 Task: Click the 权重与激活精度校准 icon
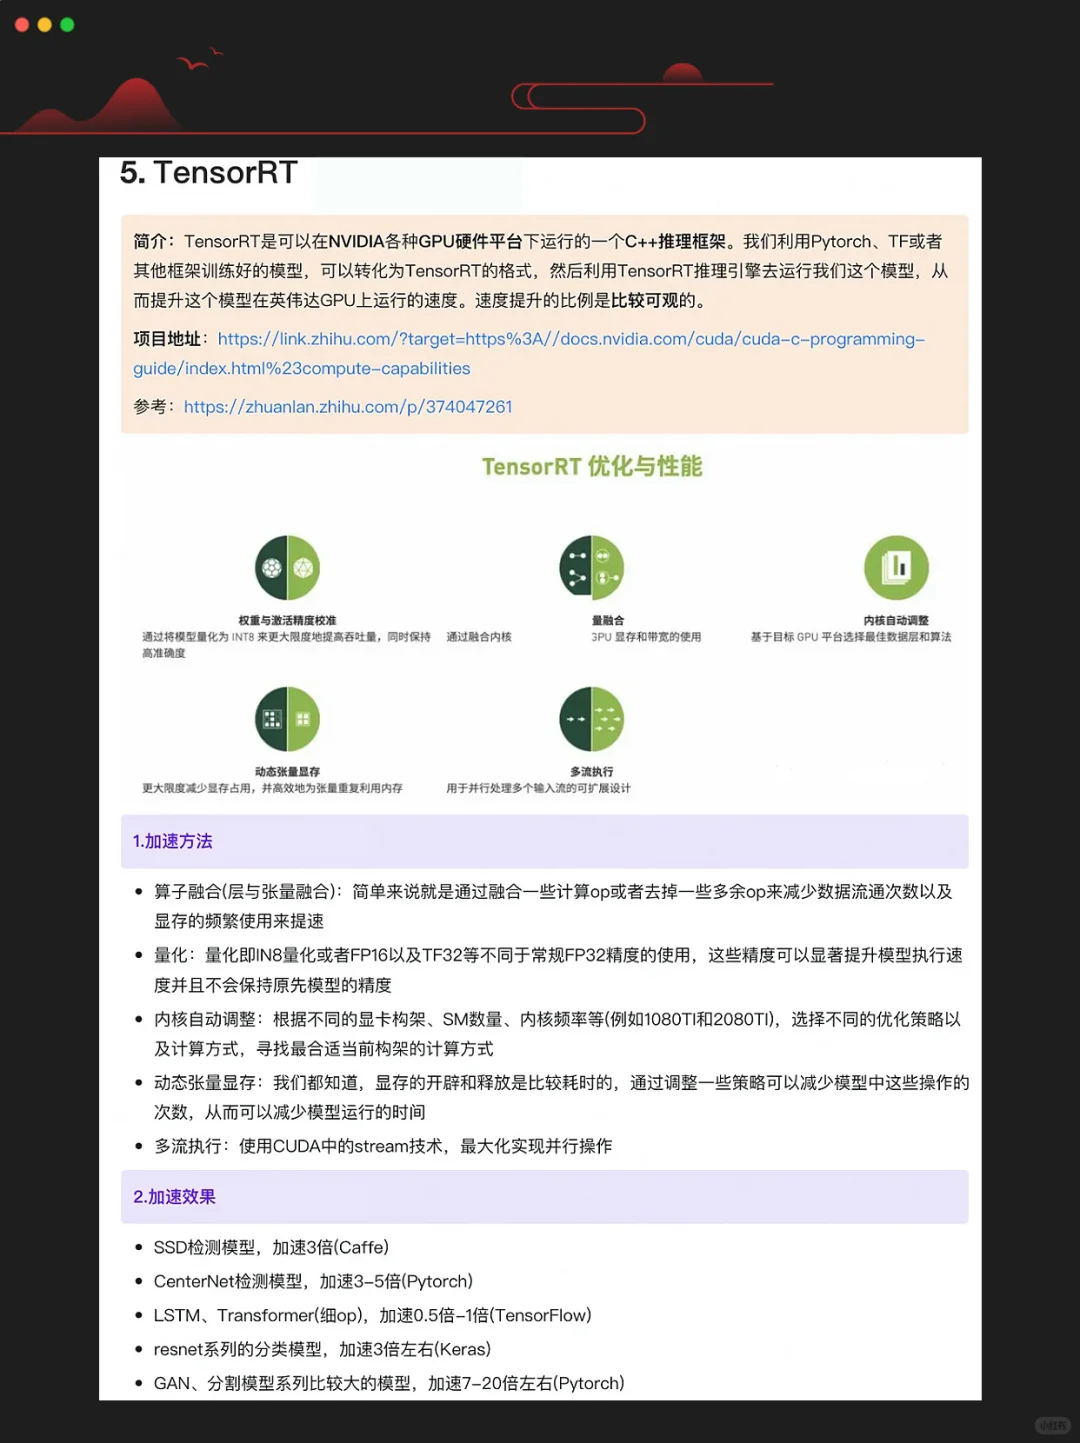pyautogui.click(x=287, y=568)
